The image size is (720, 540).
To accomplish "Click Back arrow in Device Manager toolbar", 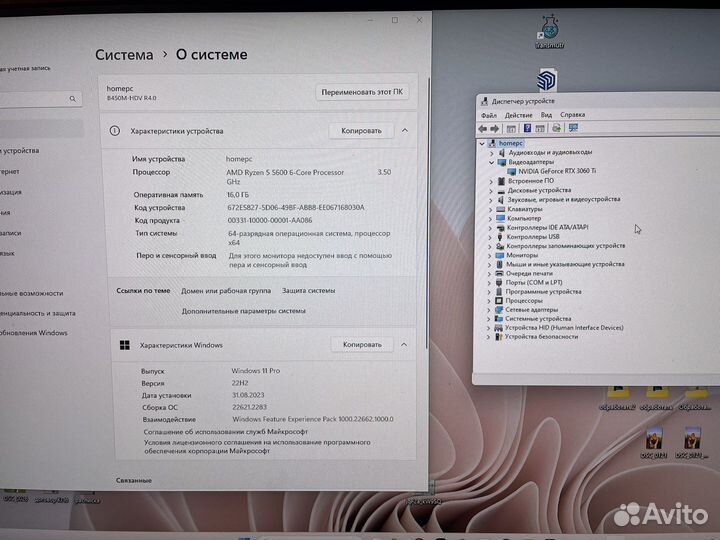I will (483, 129).
